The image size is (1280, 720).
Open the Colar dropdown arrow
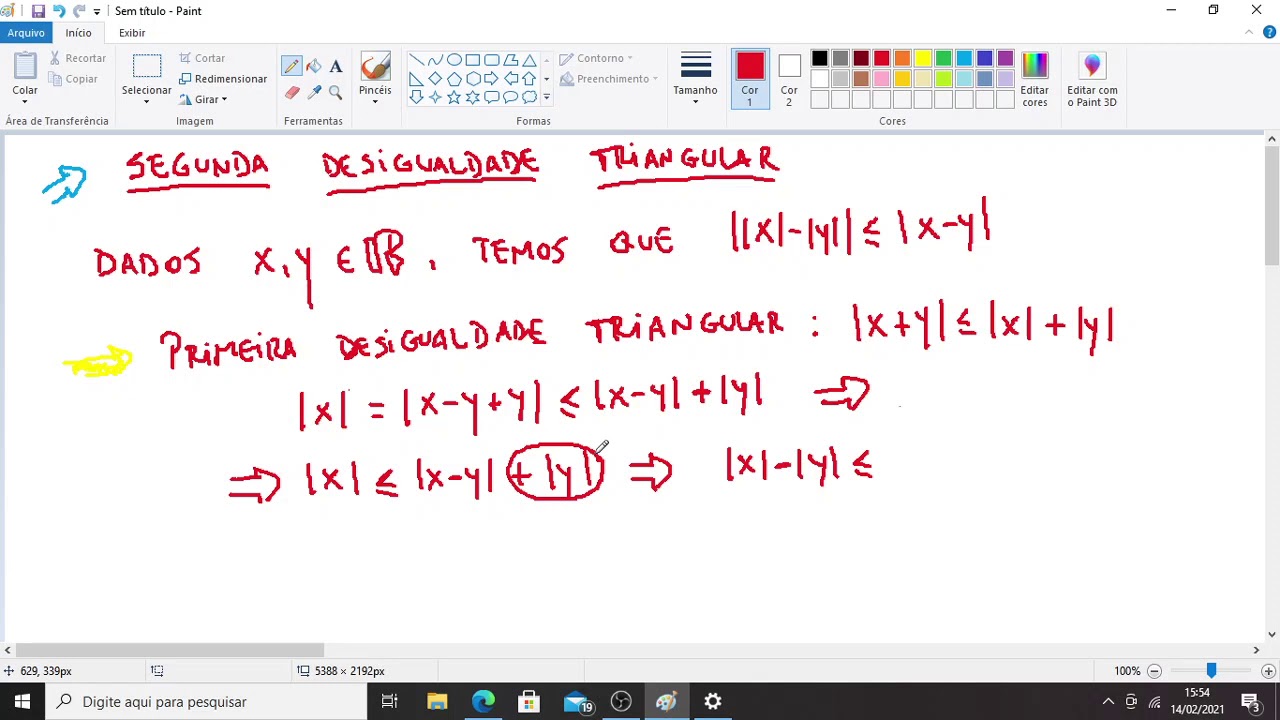click(25, 102)
